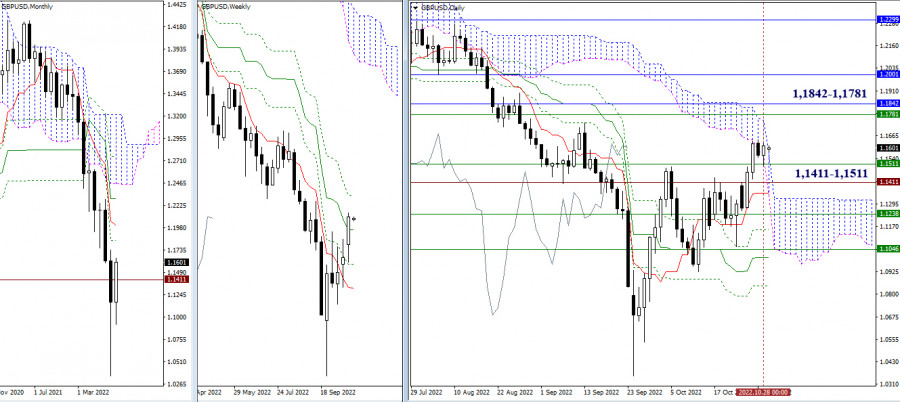Select the GBPUSD,Daily chart title
Viewport: 900px width, 402px height.
[443, 7]
